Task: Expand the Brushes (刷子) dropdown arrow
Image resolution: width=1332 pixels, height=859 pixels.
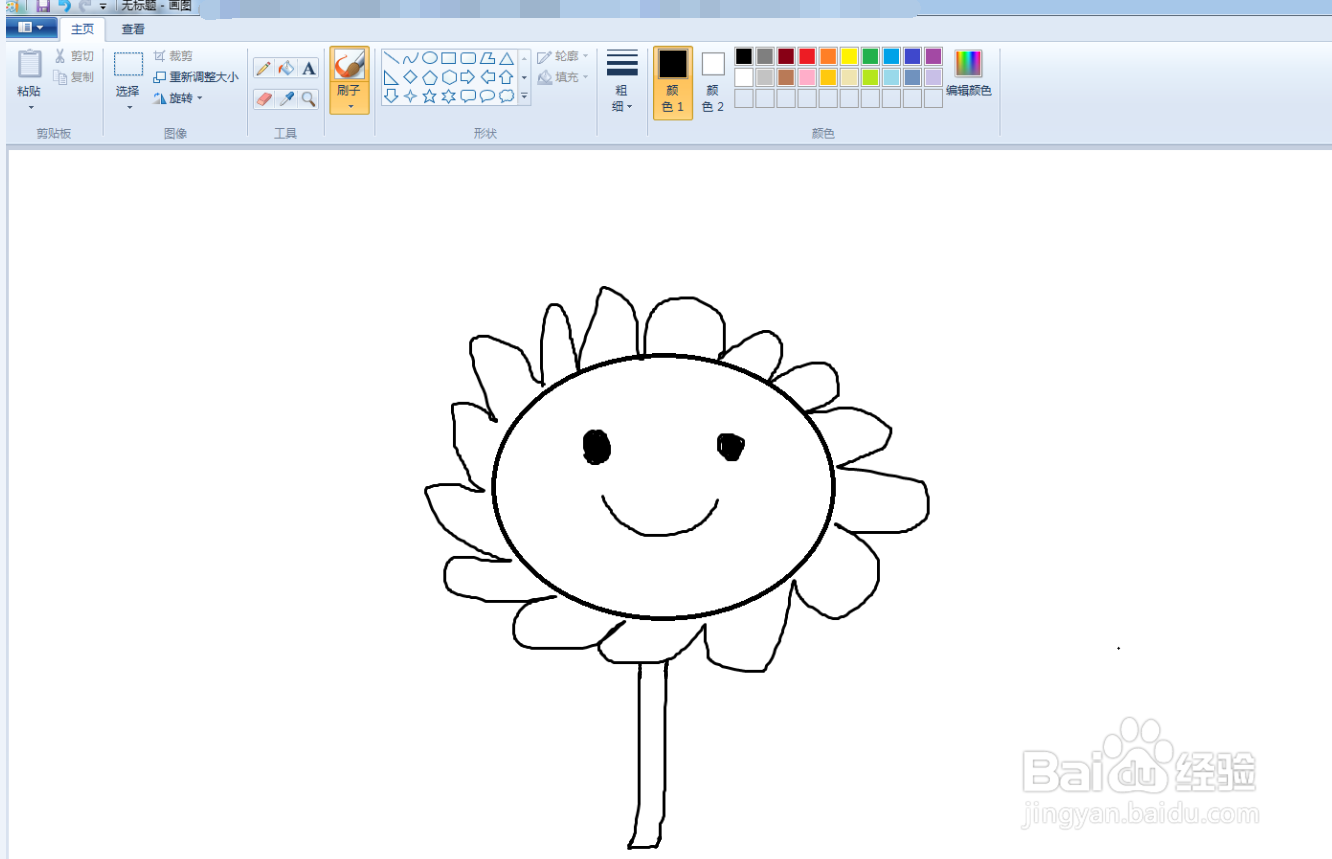Action: [x=349, y=105]
